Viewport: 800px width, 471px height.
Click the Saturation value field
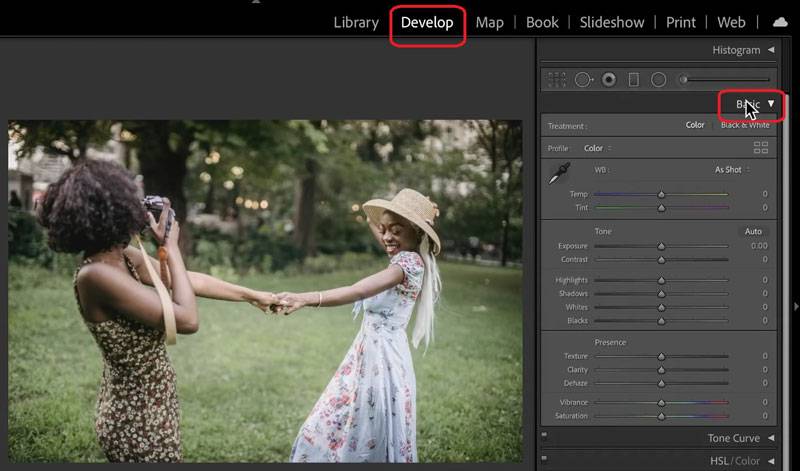[765, 416]
